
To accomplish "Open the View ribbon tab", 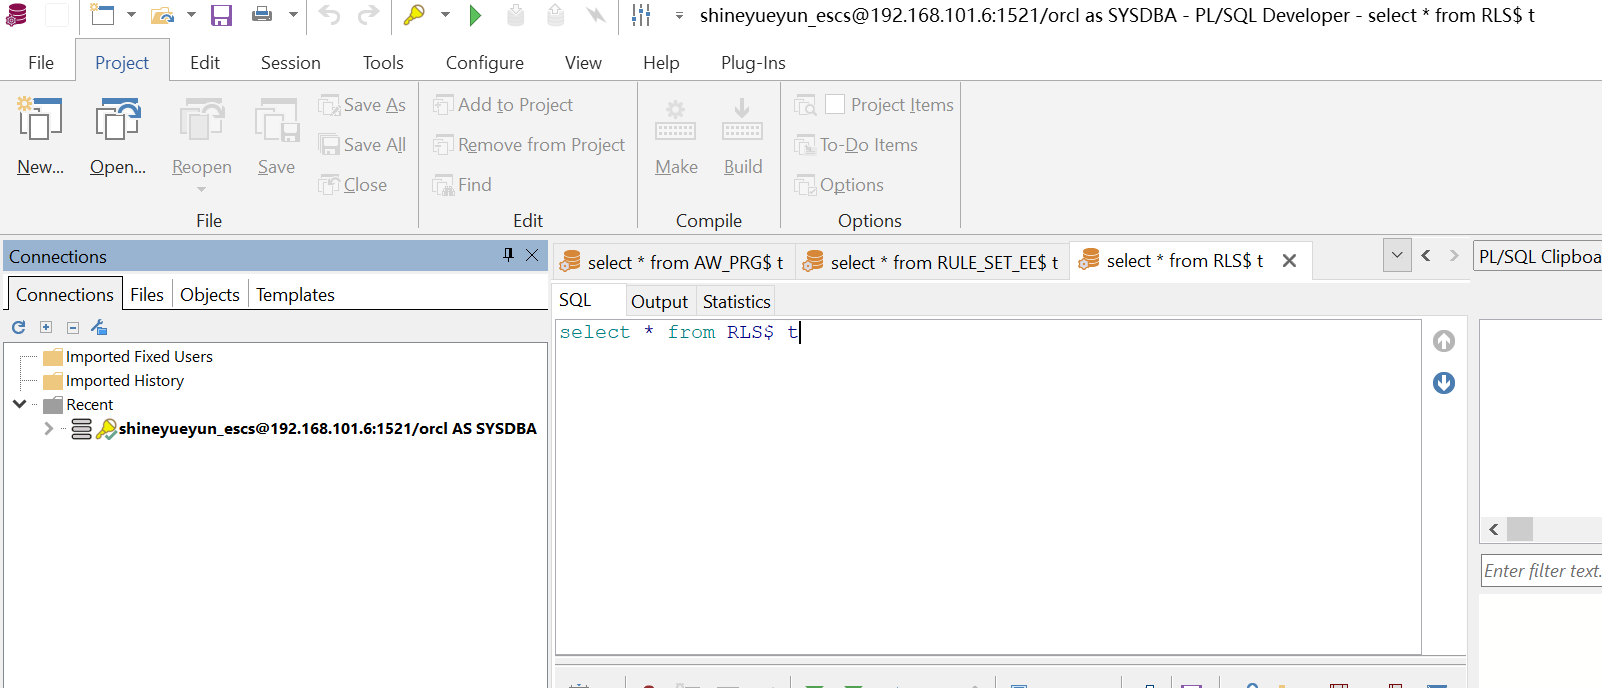I will pyautogui.click(x=583, y=63).
